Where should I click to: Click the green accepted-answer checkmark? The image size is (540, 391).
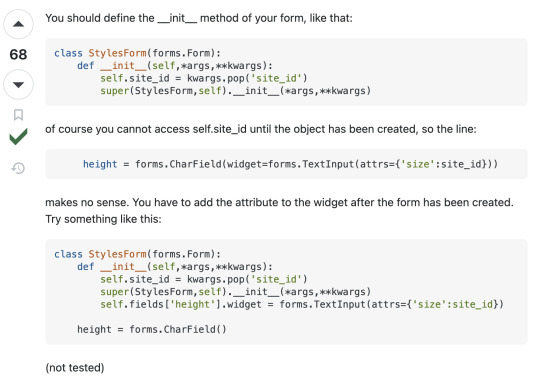18,137
